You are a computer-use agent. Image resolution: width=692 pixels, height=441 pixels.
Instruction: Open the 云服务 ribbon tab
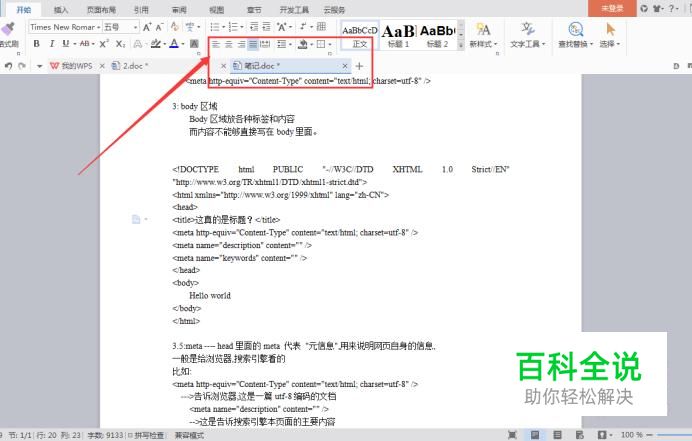click(334, 10)
